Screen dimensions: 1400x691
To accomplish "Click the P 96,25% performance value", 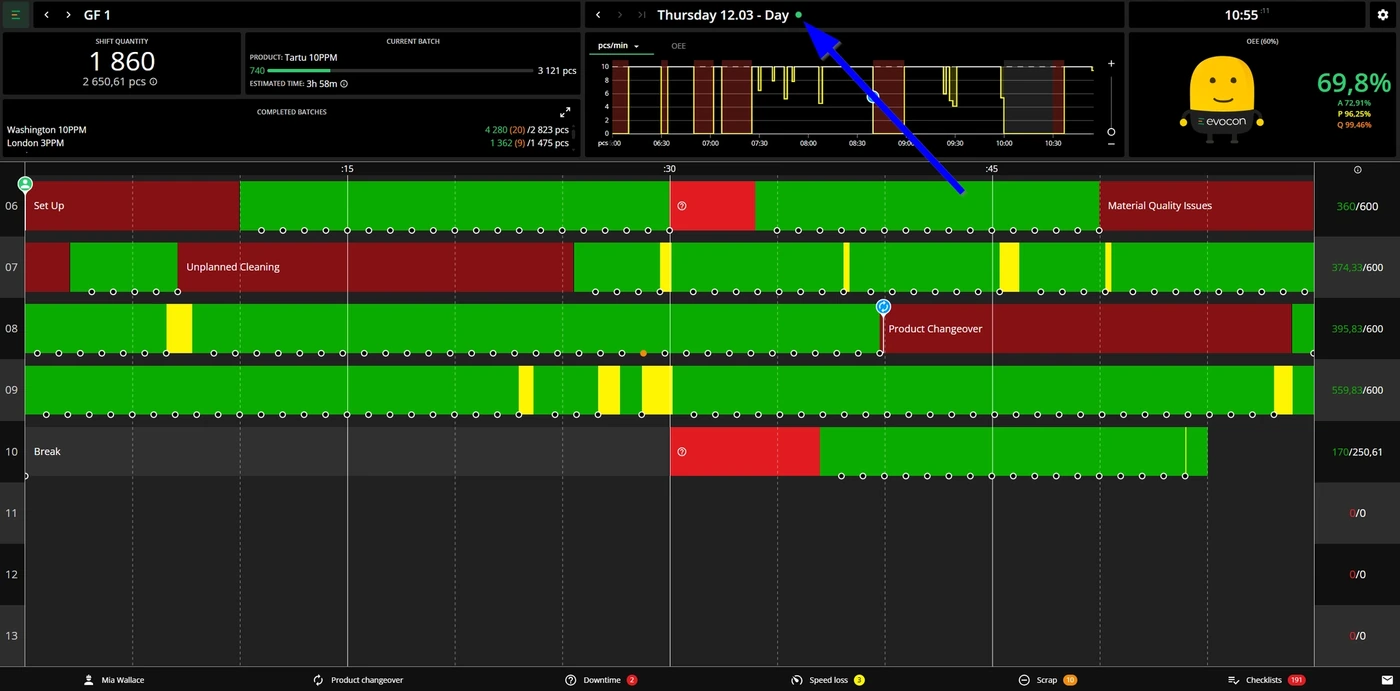I will click(1354, 114).
